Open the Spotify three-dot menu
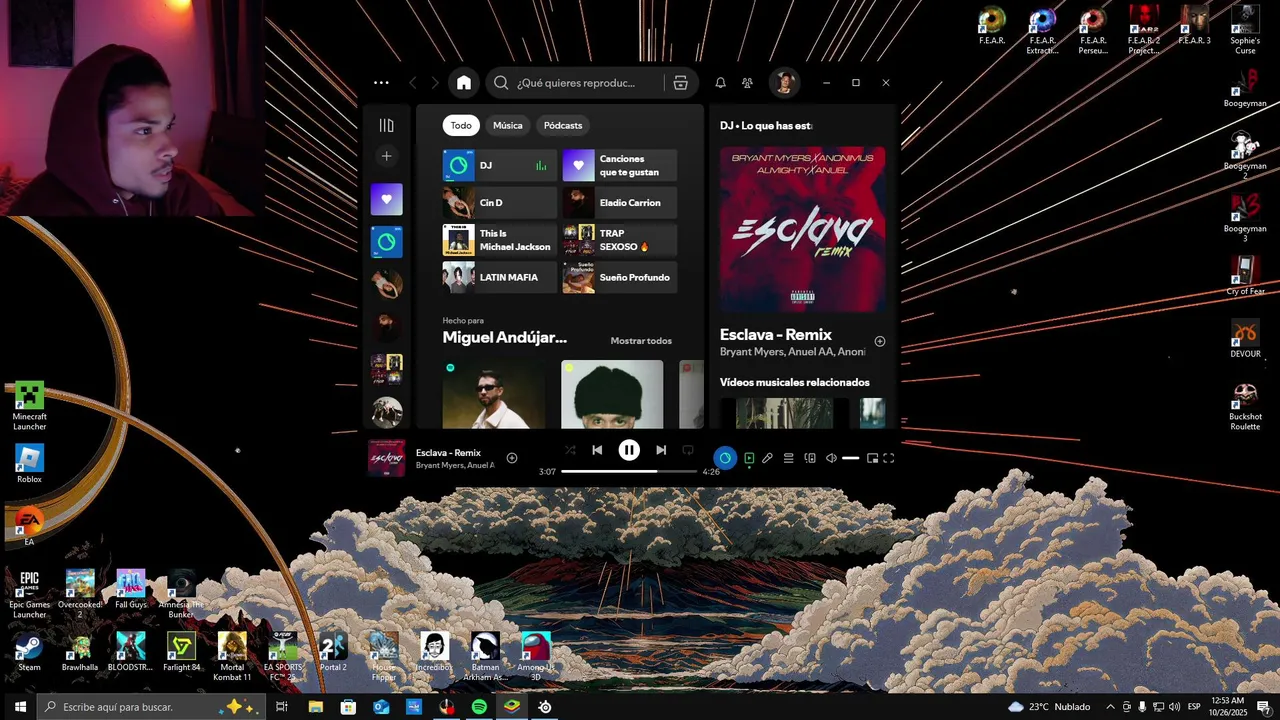 [381, 83]
